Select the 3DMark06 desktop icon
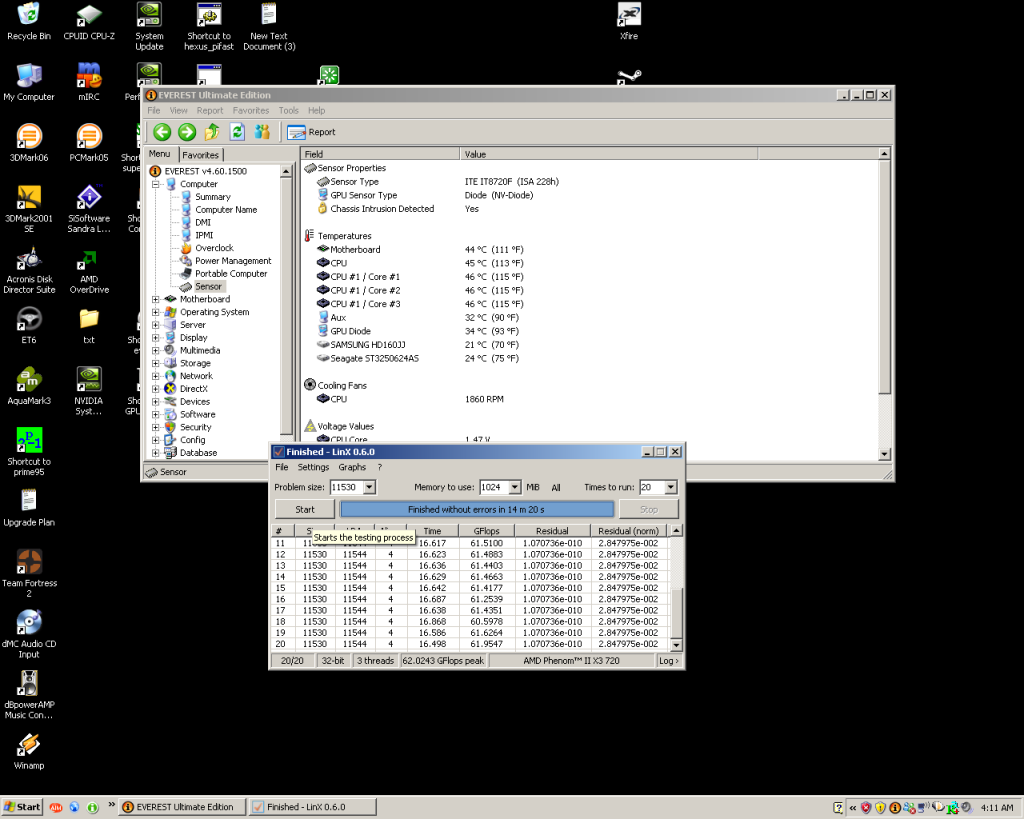Screen dimensions: 1024x819 (x=29, y=144)
